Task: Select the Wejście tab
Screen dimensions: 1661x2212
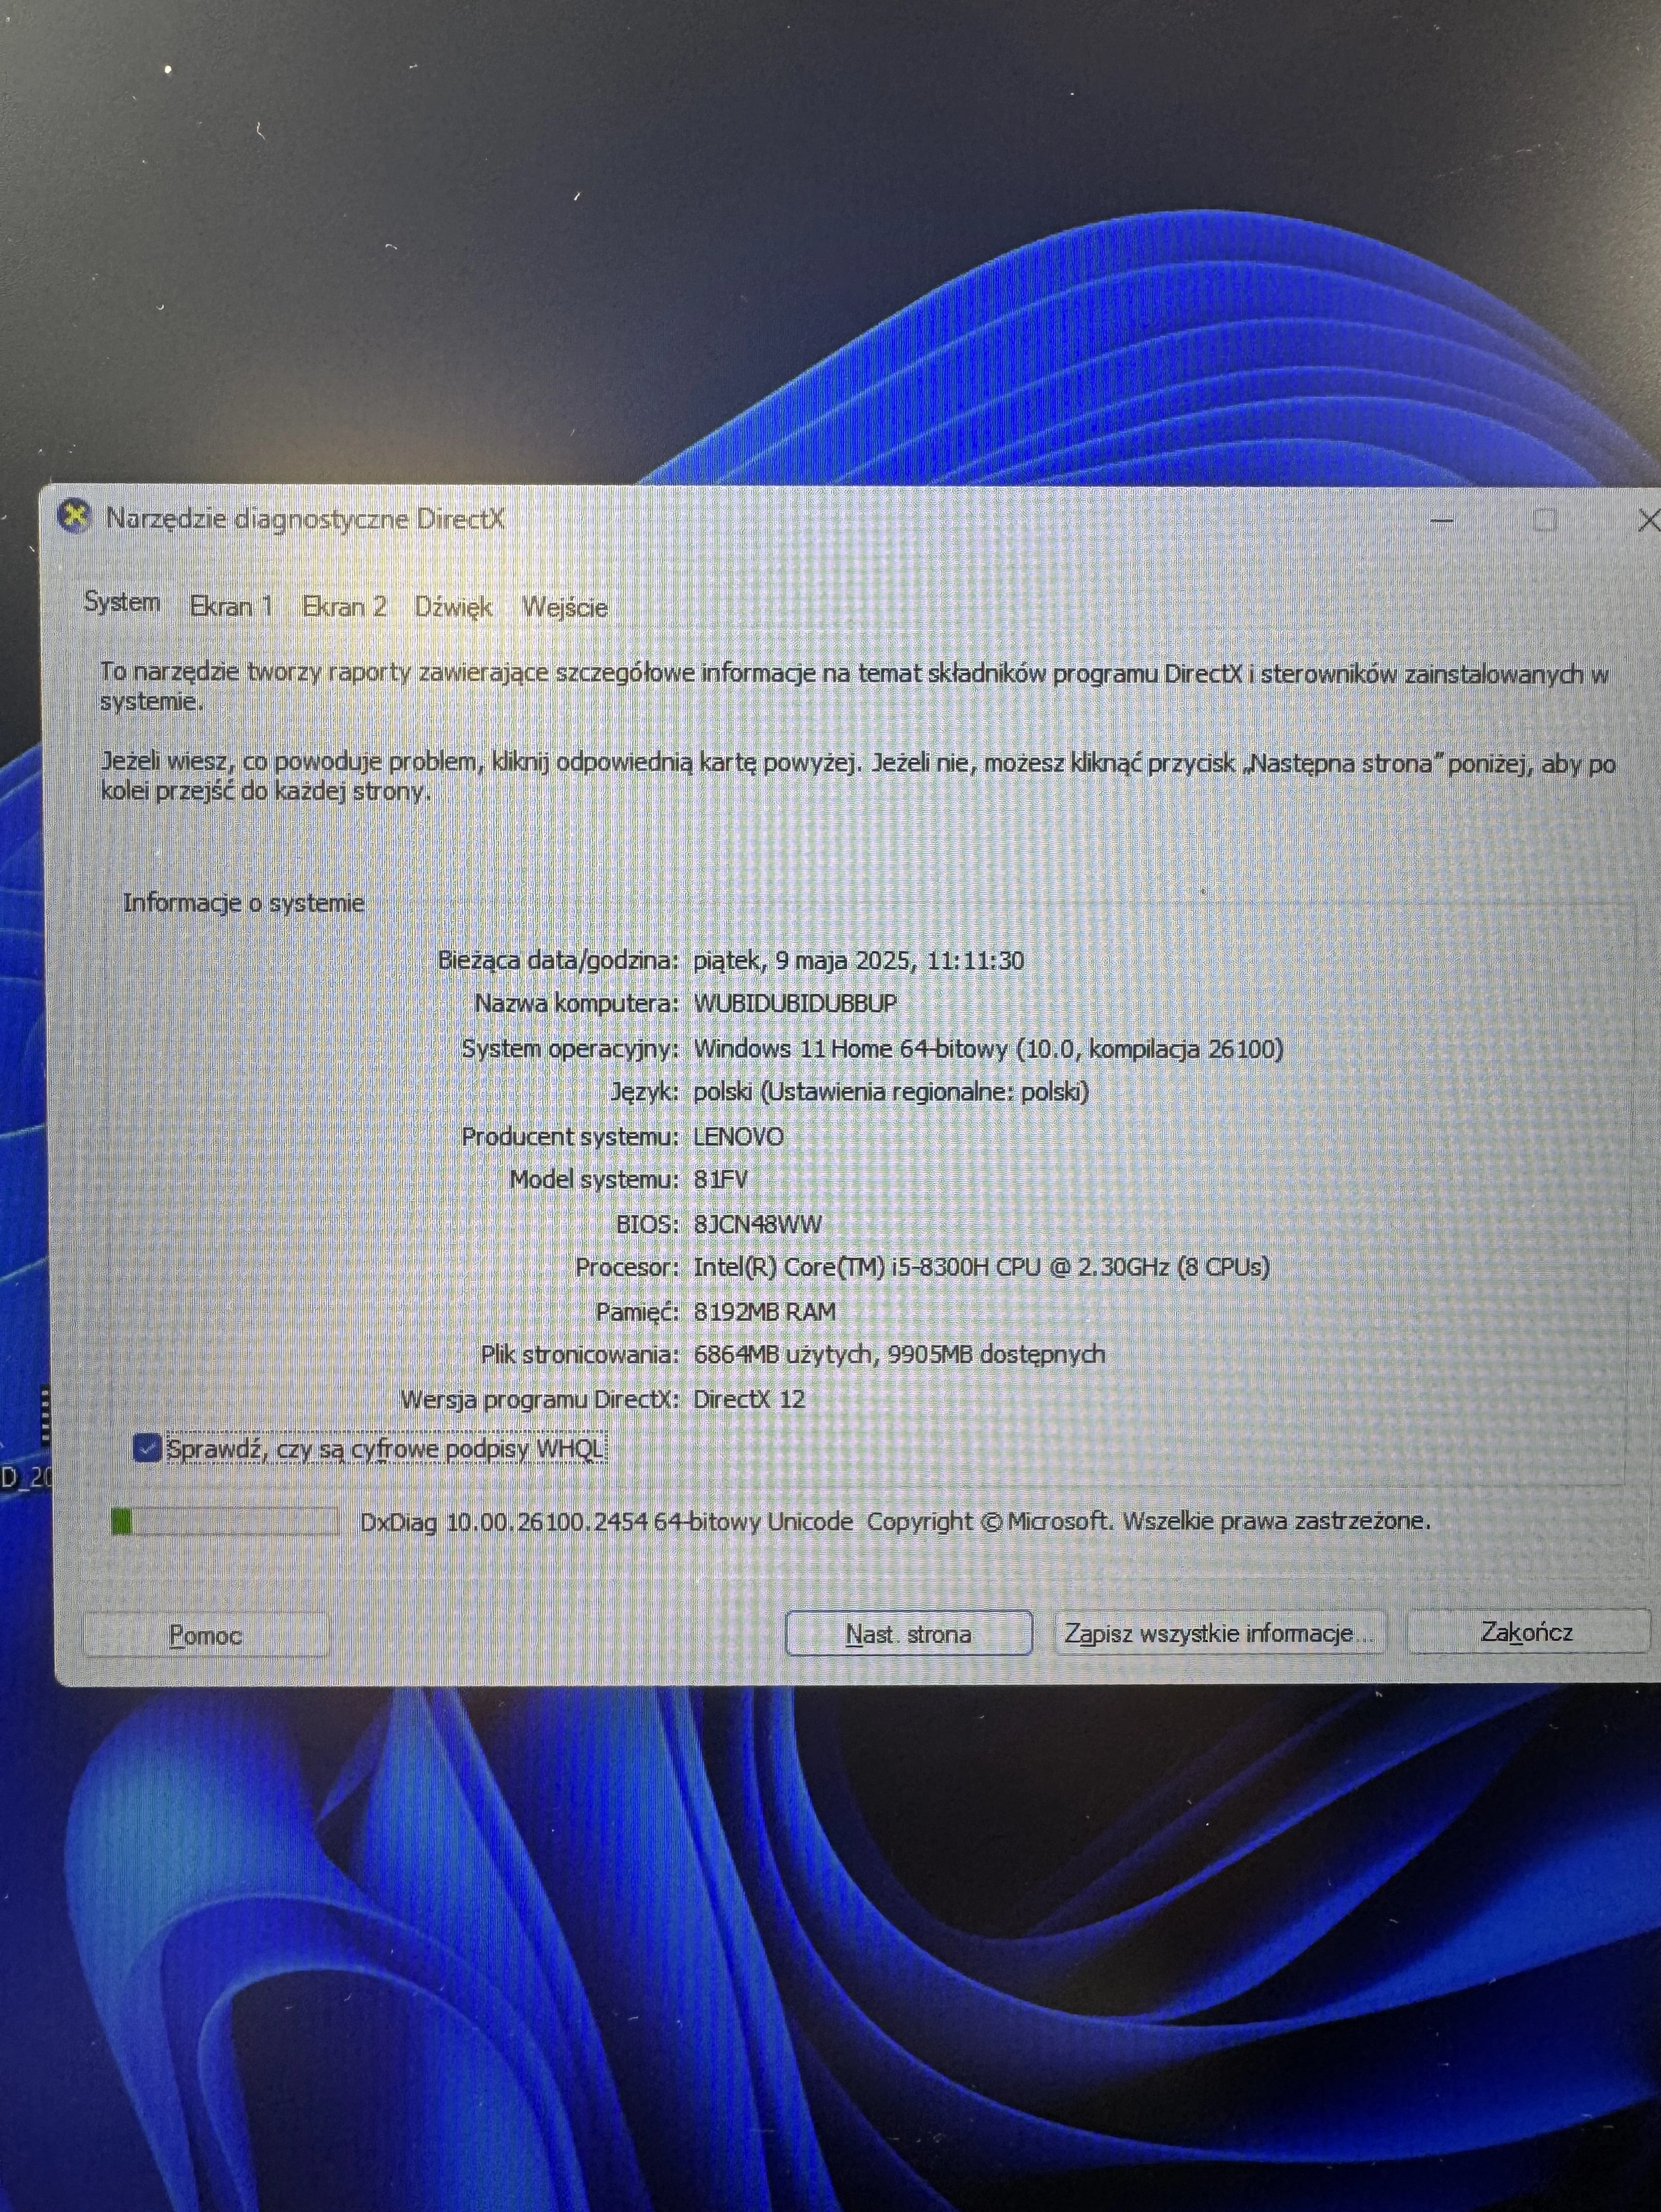Action: (x=565, y=607)
